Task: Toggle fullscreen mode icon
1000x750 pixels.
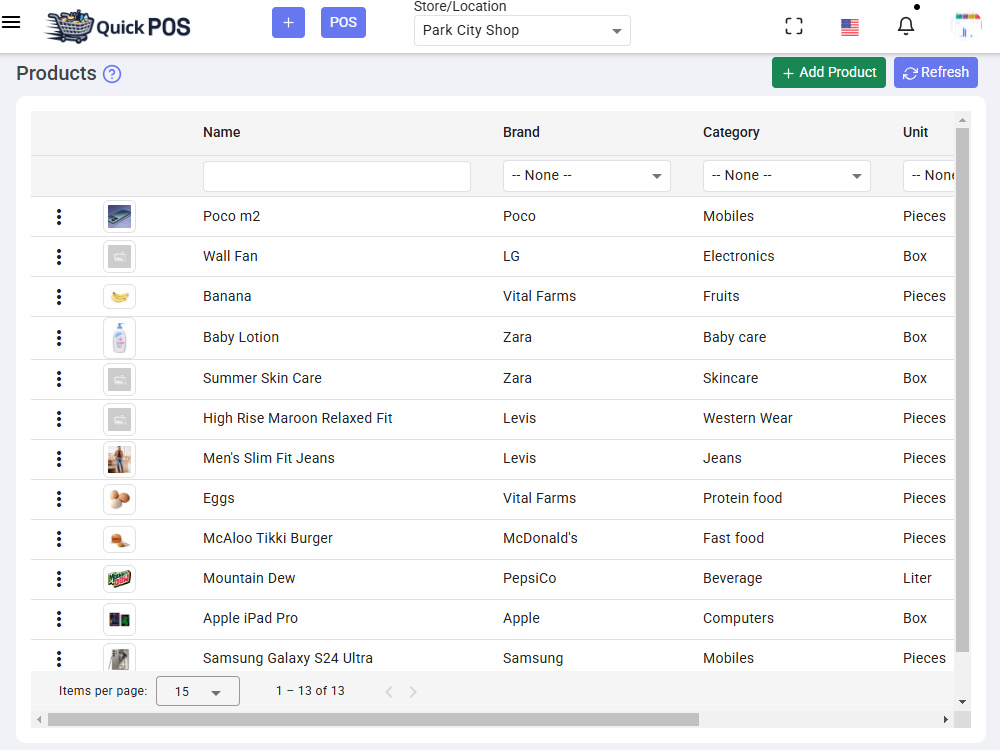Action: pos(794,26)
